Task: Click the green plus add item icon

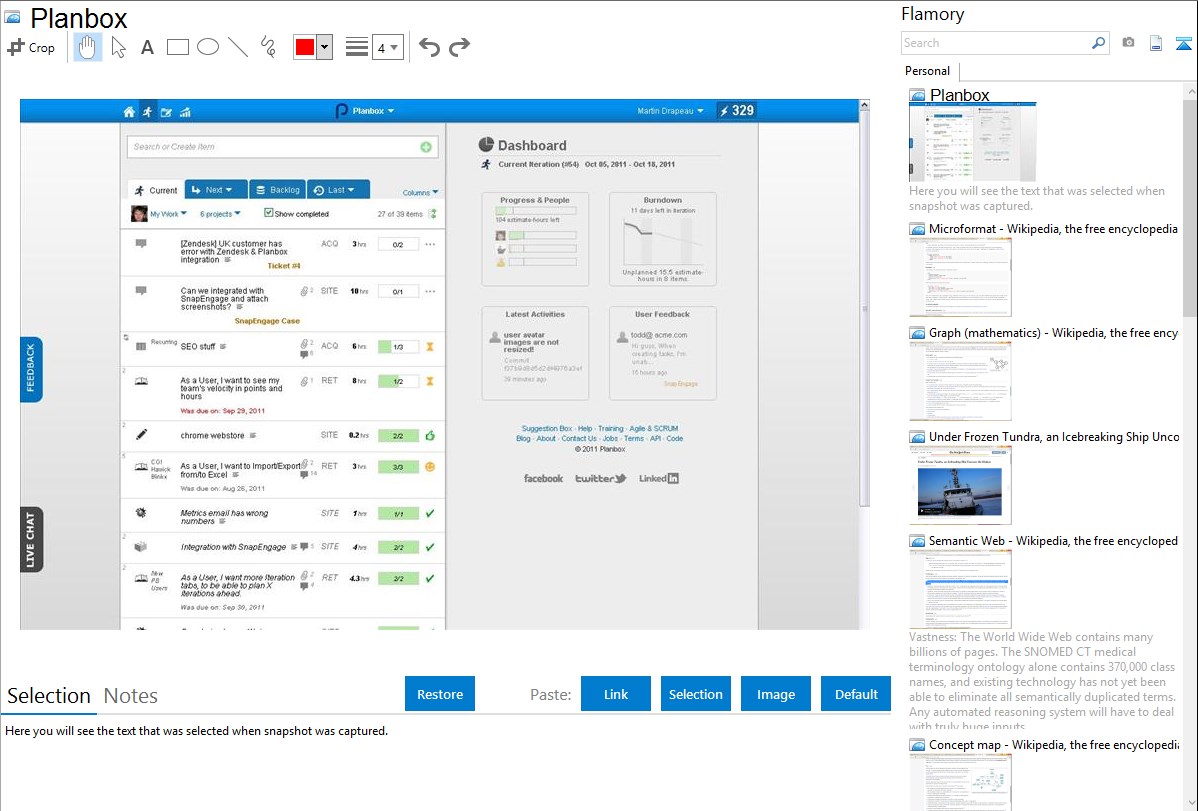Action: [426, 147]
